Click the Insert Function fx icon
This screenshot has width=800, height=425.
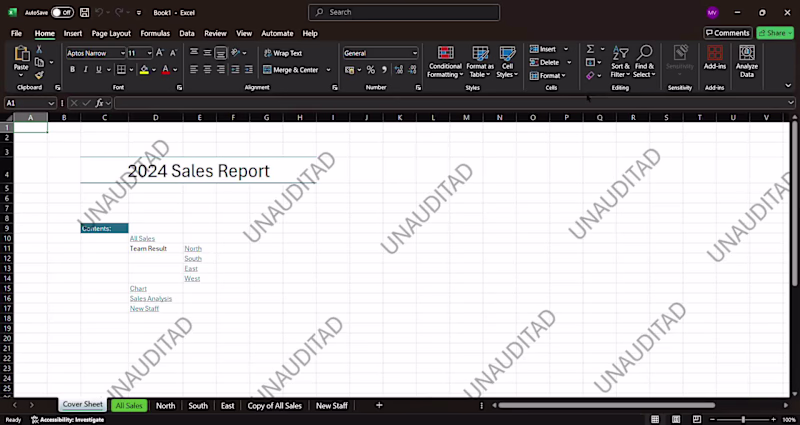tap(99, 103)
